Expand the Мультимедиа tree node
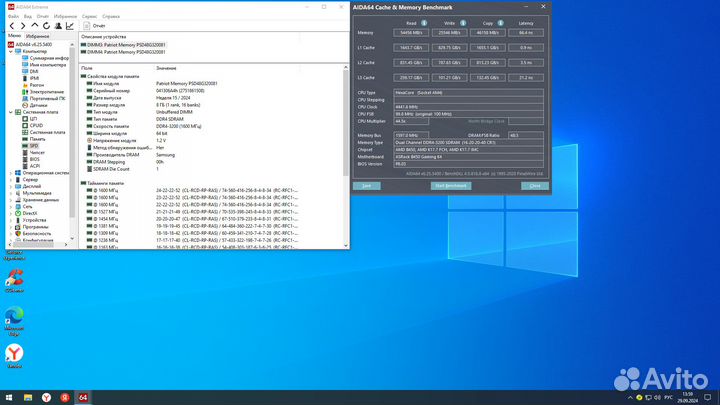Viewport: 720px width, 405px height. tap(11, 193)
